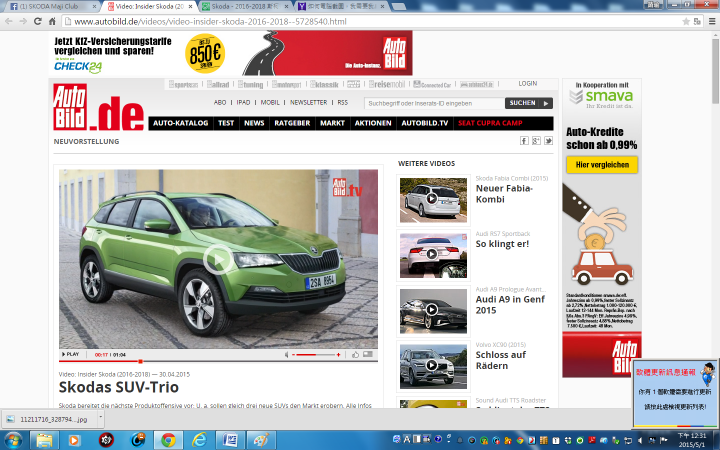
Task: Click the reisemobil sub-site logo
Action: [387, 84]
